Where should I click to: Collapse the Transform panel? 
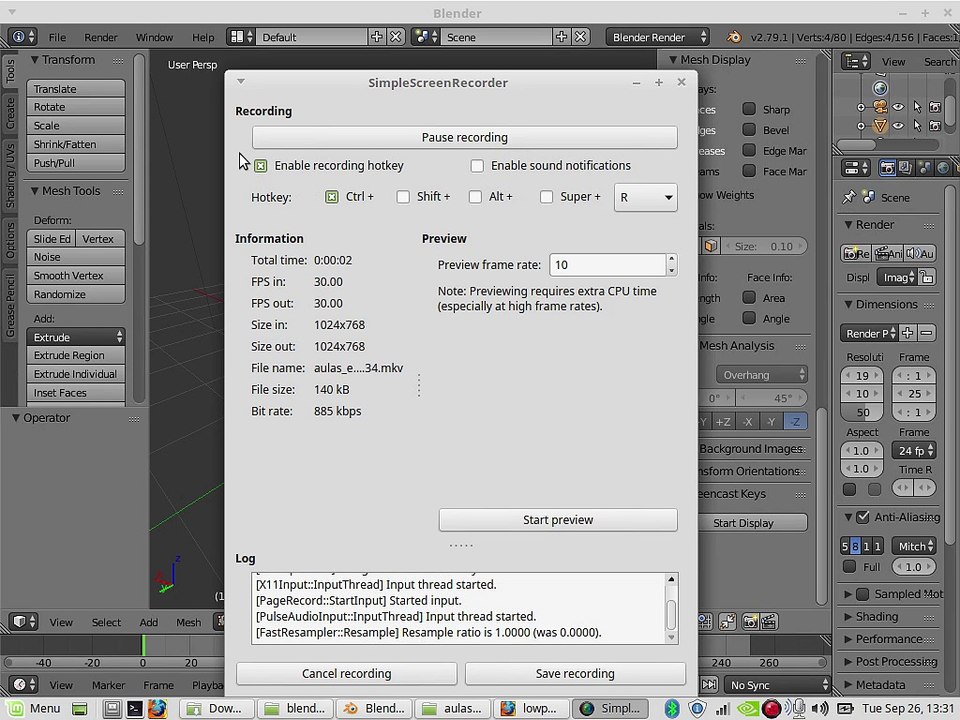pos(35,59)
